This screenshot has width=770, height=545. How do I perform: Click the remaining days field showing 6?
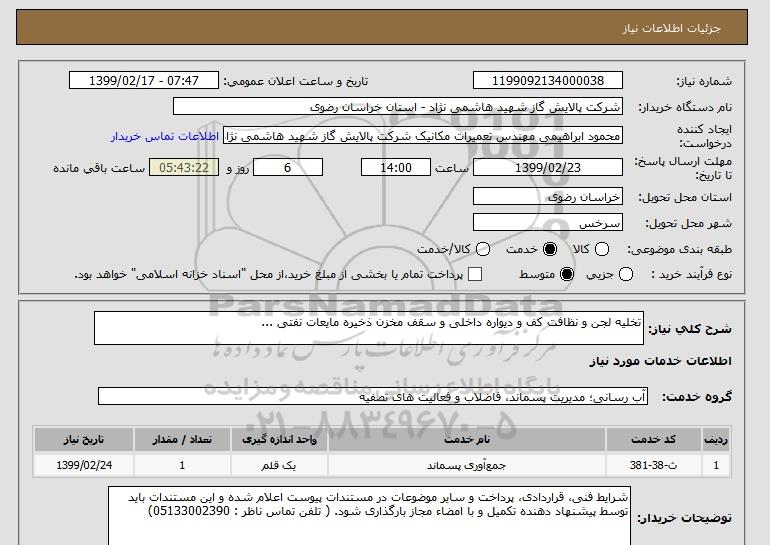coord(288,167)
